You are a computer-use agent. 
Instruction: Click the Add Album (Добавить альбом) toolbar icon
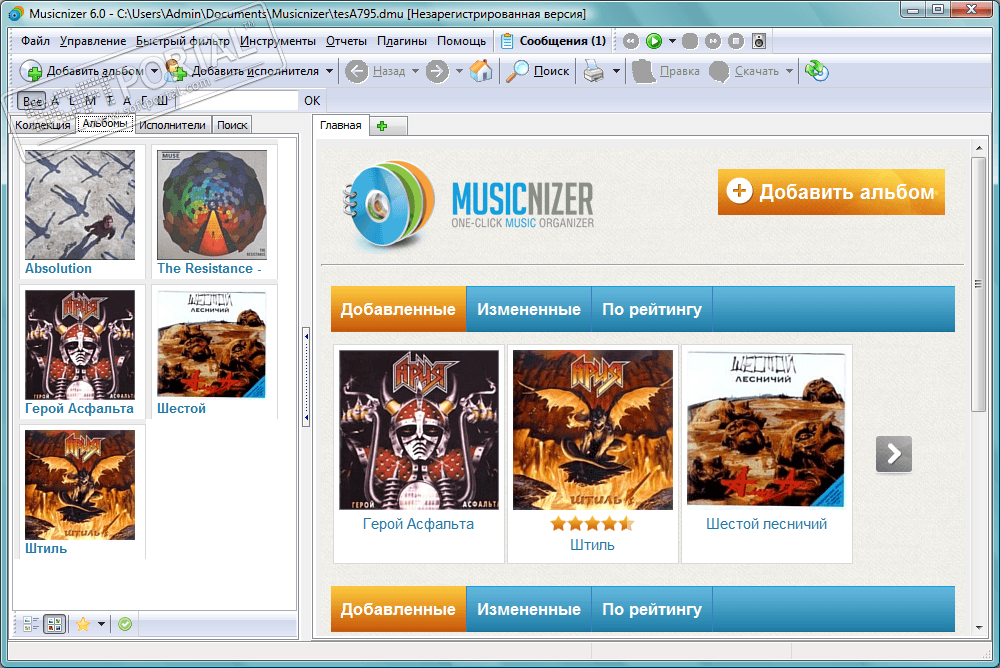tap(31, 71)
